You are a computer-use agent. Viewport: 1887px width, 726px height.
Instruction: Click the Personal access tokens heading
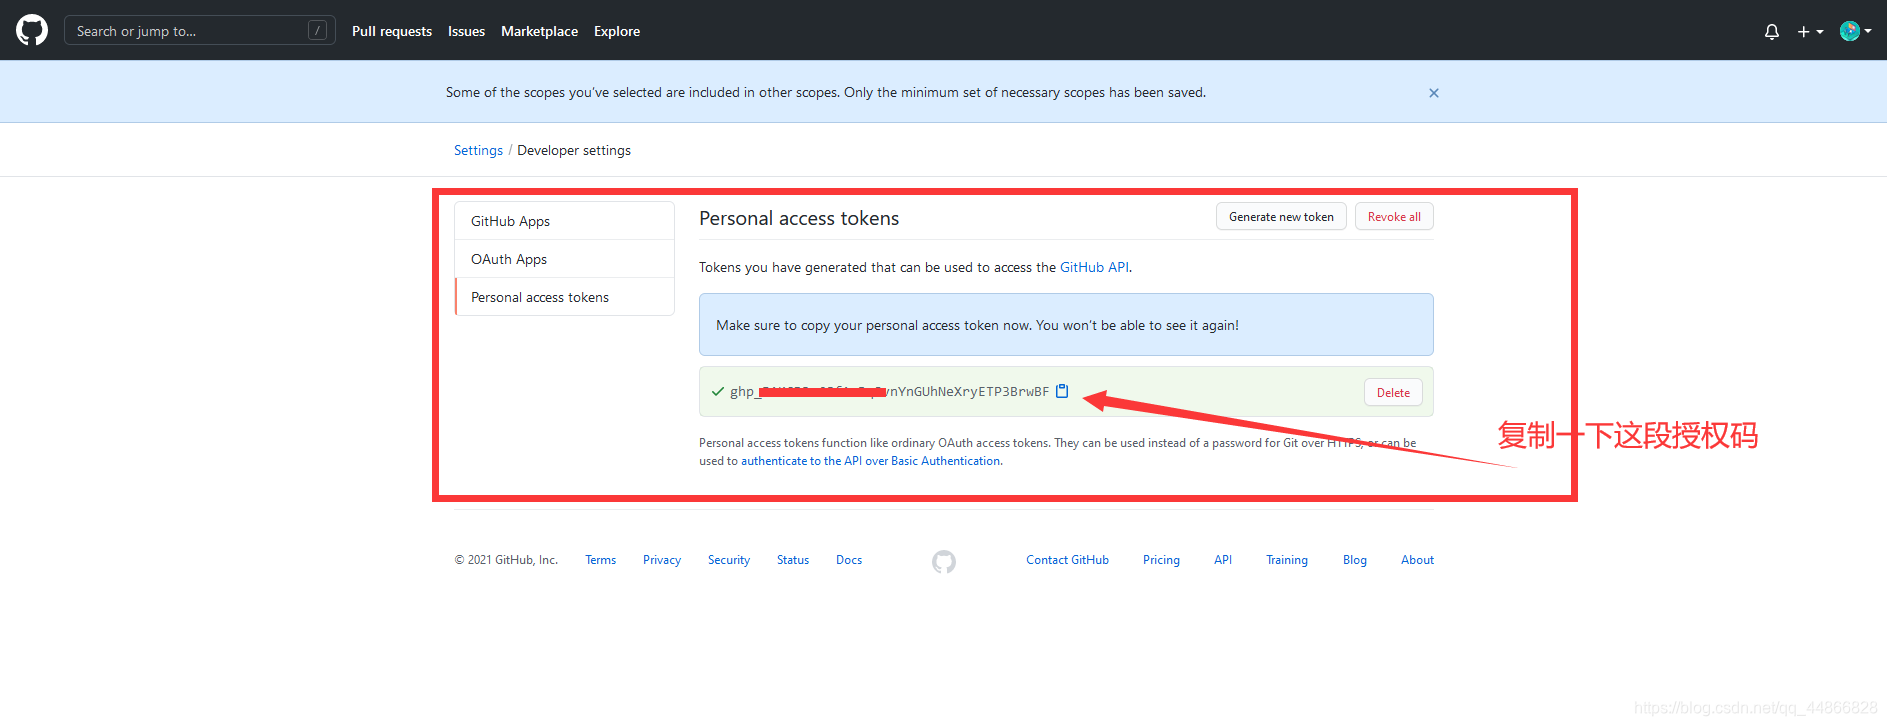[x=799, y=218]
